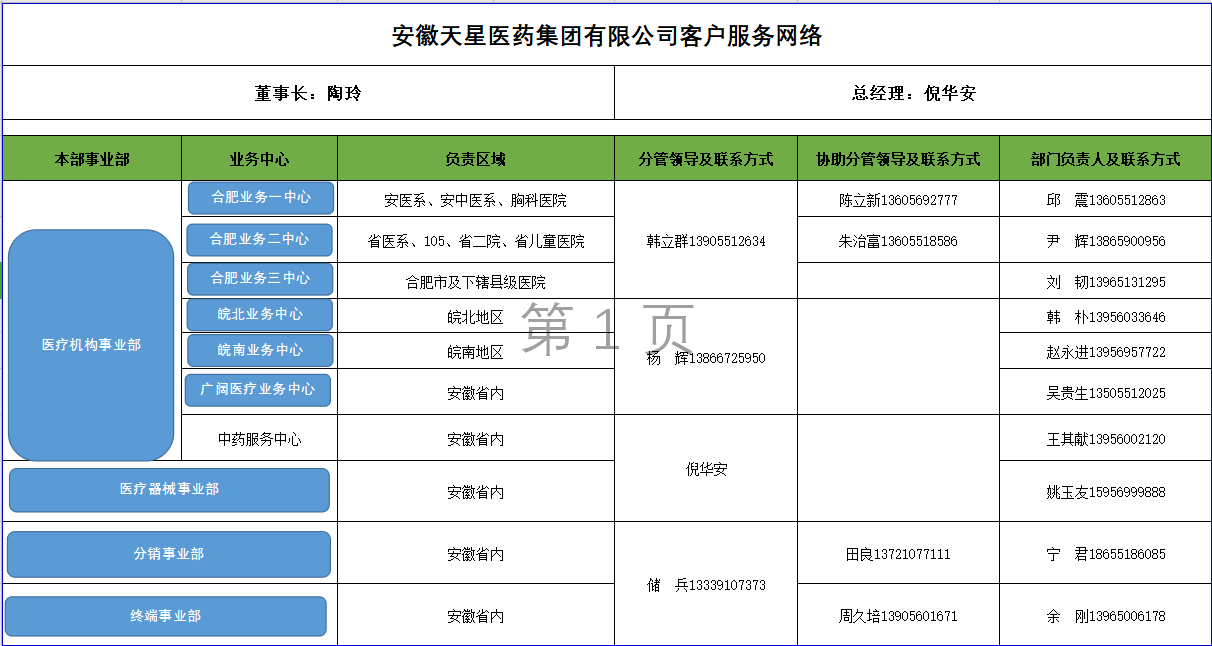Screen dimensions: 1212x646
Task: Select the 皖北地区 cell
Action: [x=476, y=317]
